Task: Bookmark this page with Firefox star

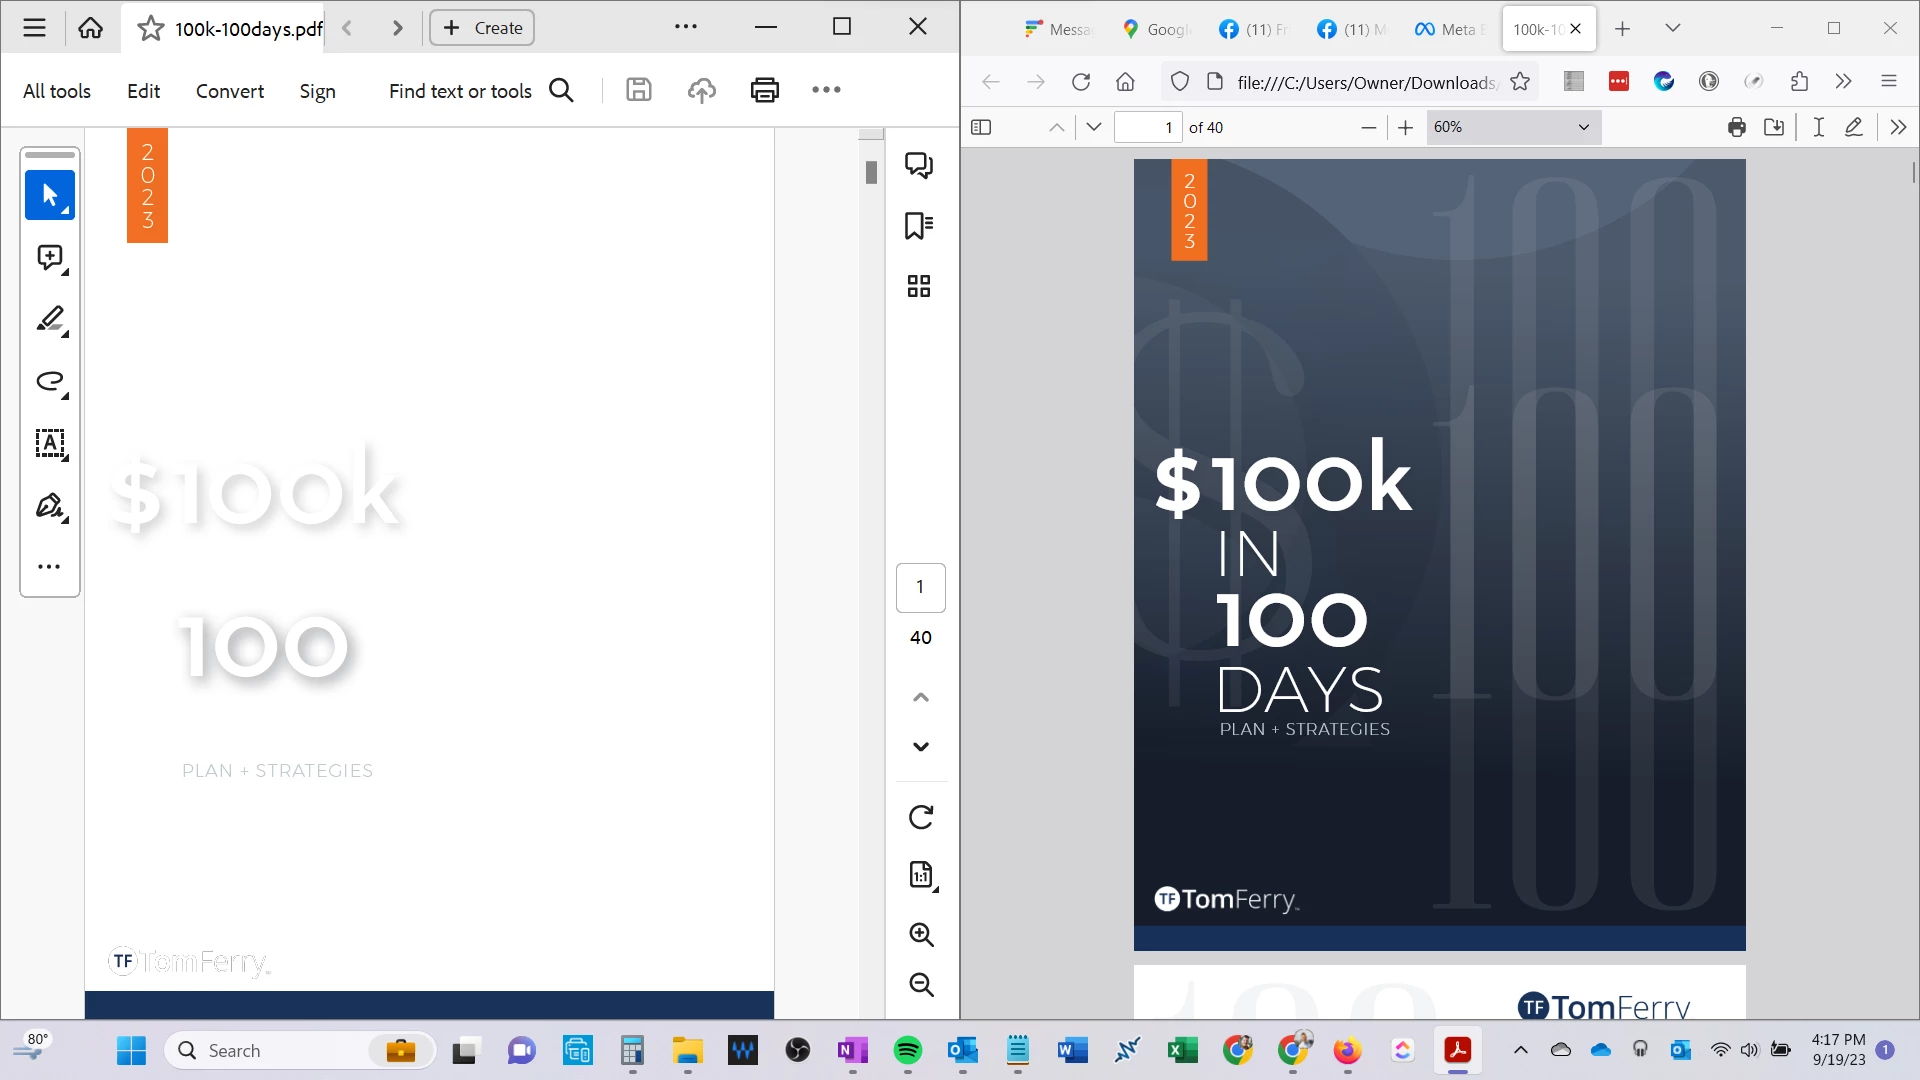Action: 1520,82
